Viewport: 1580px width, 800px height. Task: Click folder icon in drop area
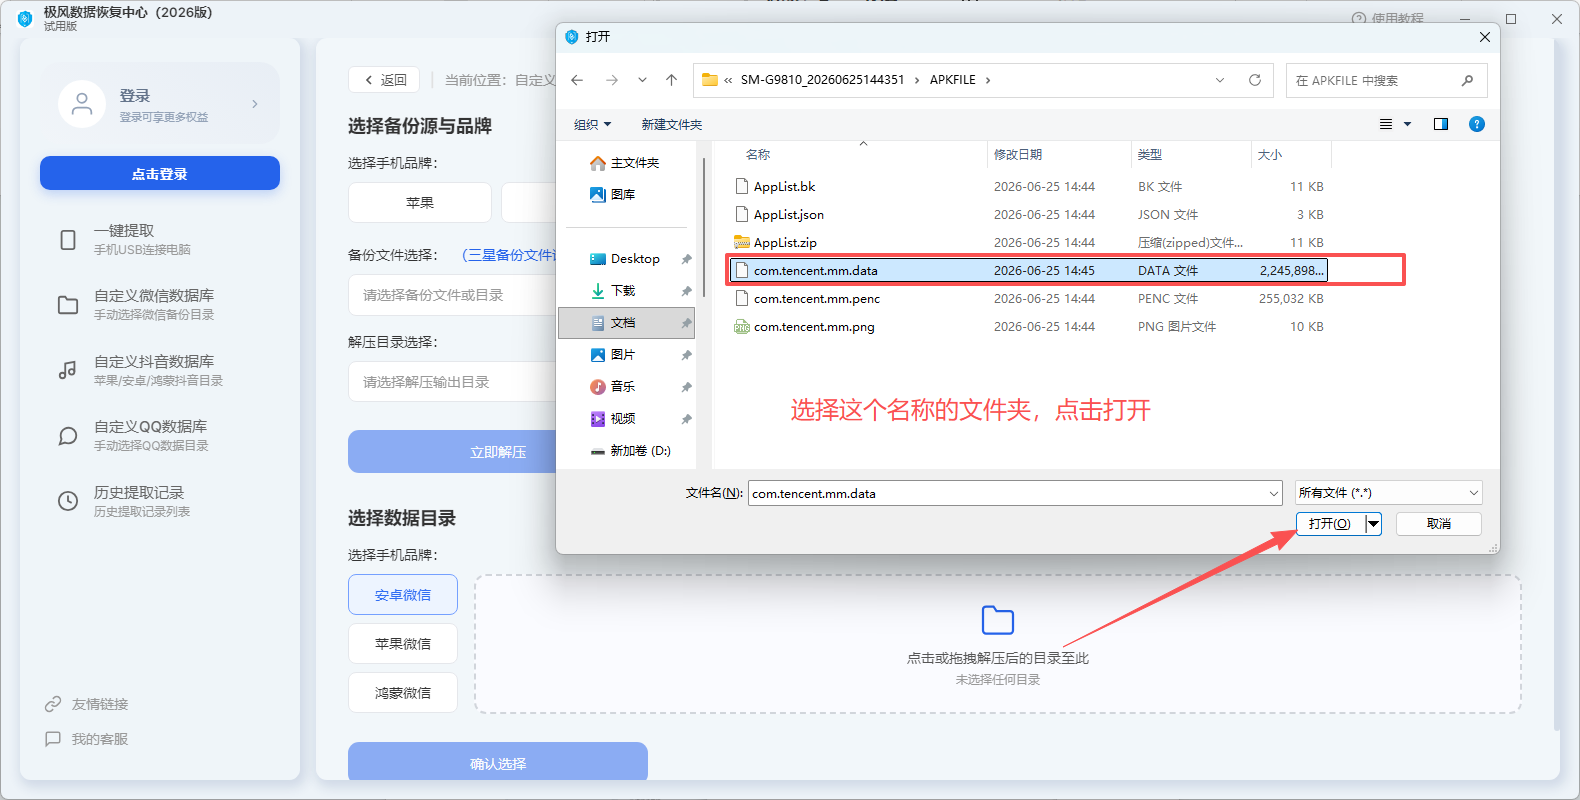[998, 620]
